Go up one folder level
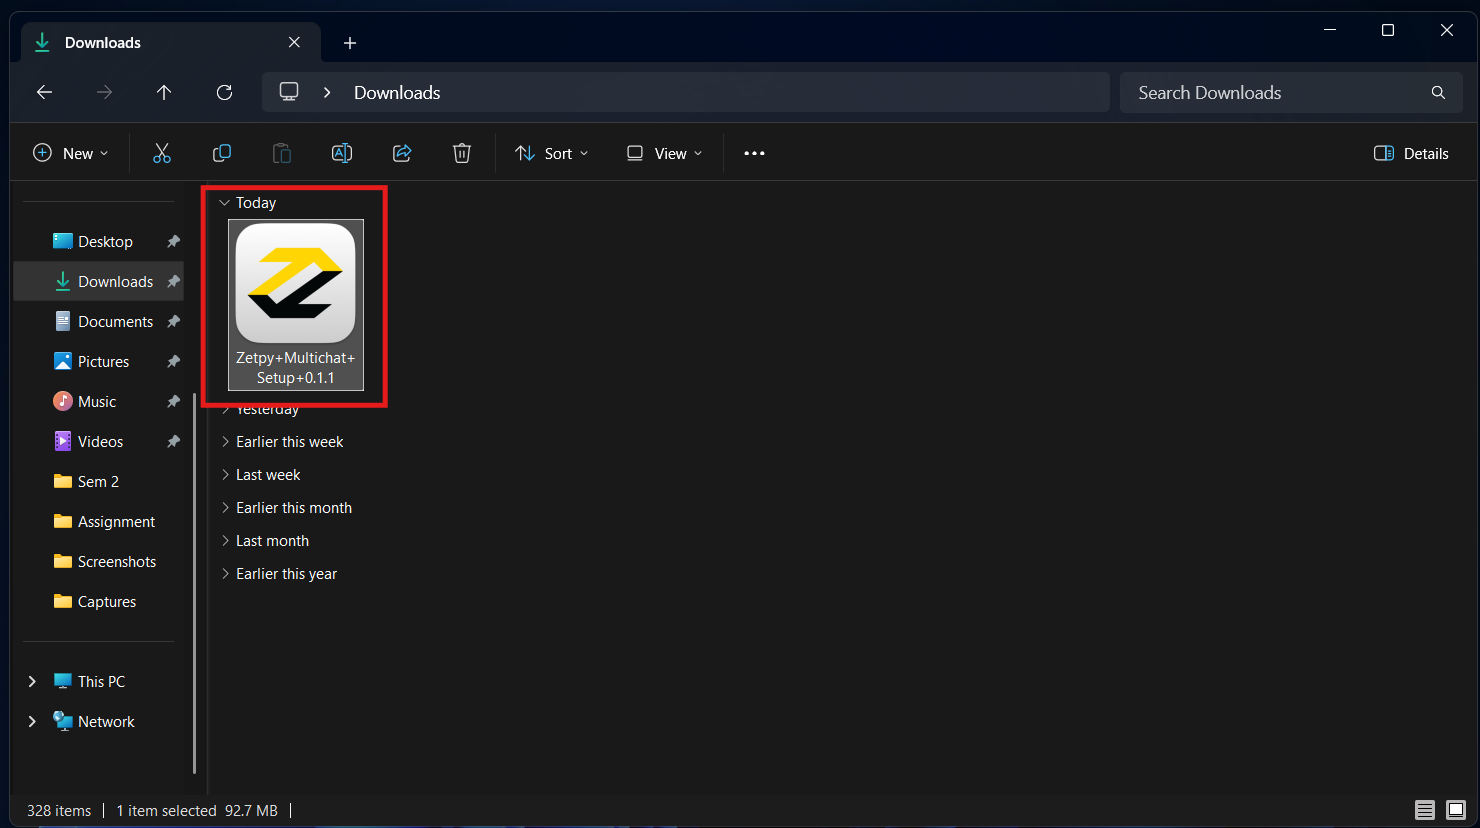The image size is (1480, 828). pyautogui.click(x=164, y=92)
